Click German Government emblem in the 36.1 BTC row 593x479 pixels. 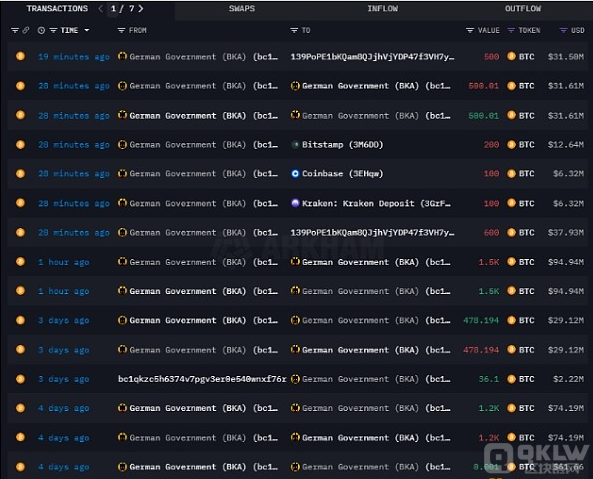(x=295, y=378)
